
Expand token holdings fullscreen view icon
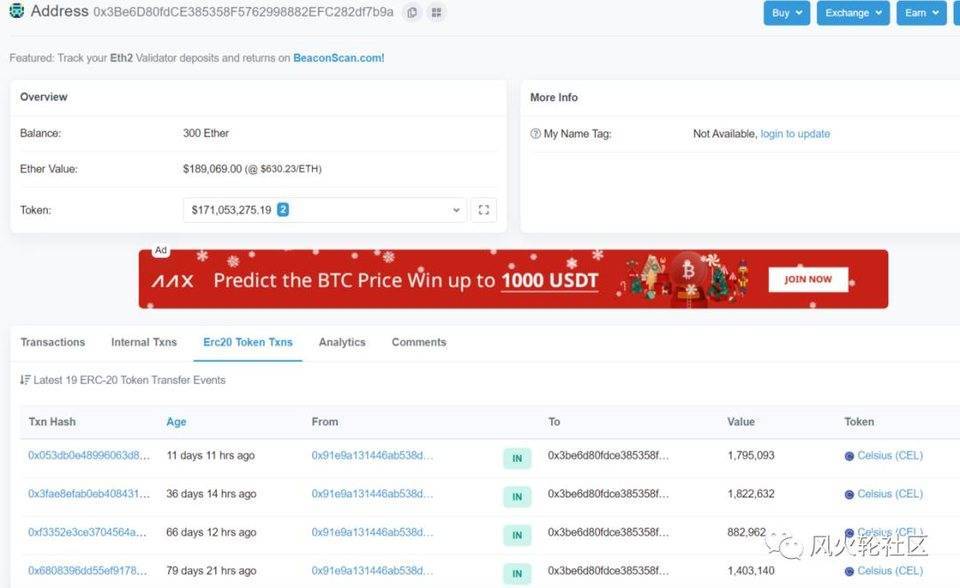click(484, 210)
